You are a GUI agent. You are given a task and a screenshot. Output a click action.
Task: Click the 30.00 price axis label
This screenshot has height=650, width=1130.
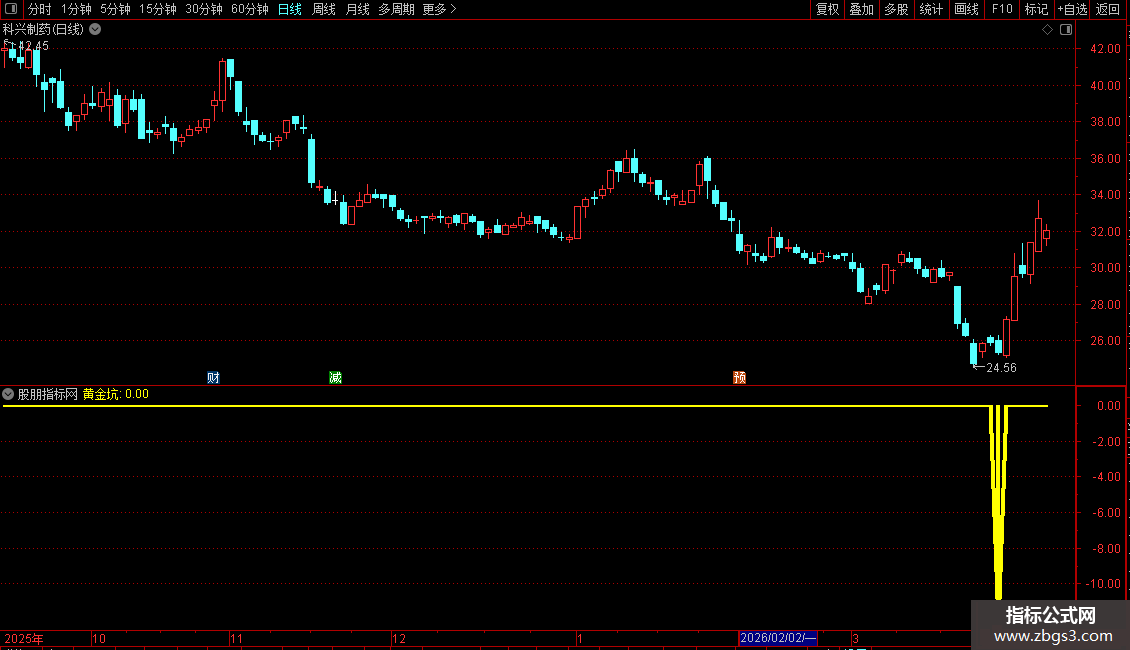click(1105, 268)
